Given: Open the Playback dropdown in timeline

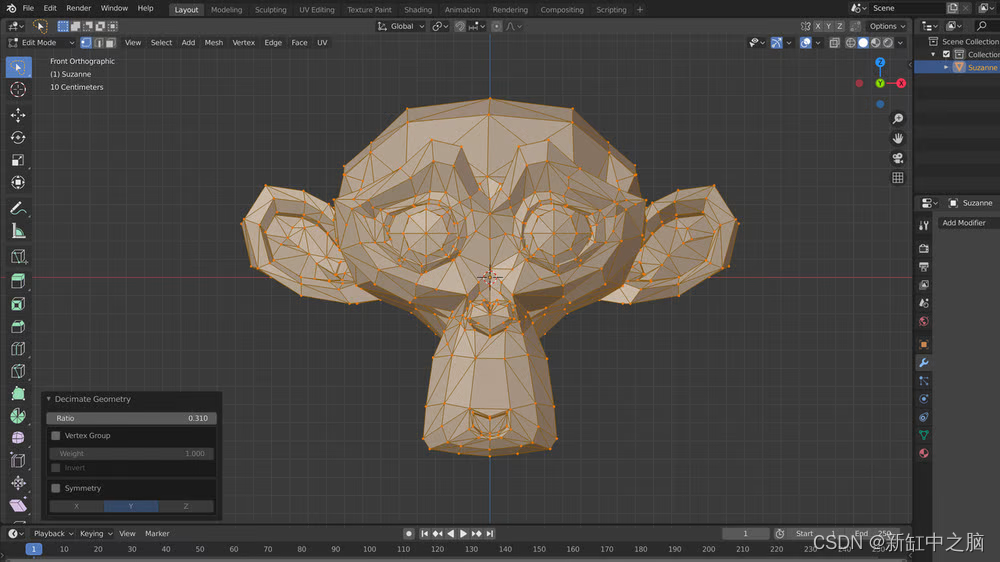Looking at the screenshot, I should (53, 533).
